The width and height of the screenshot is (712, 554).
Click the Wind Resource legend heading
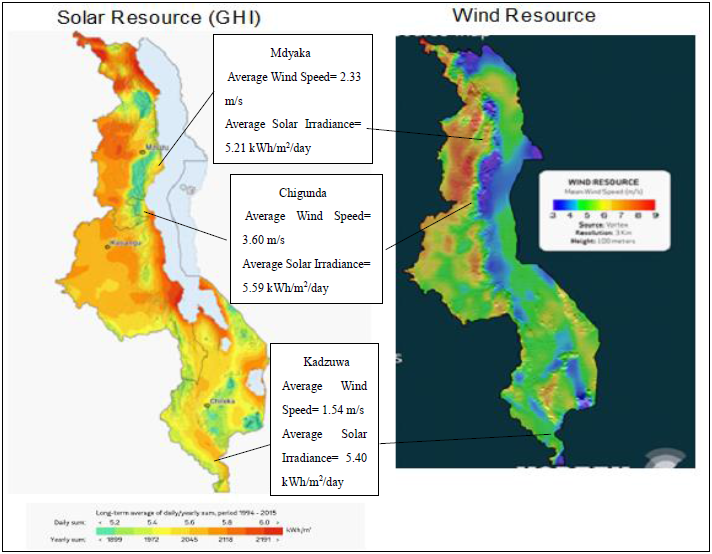[x=604, y=182]
